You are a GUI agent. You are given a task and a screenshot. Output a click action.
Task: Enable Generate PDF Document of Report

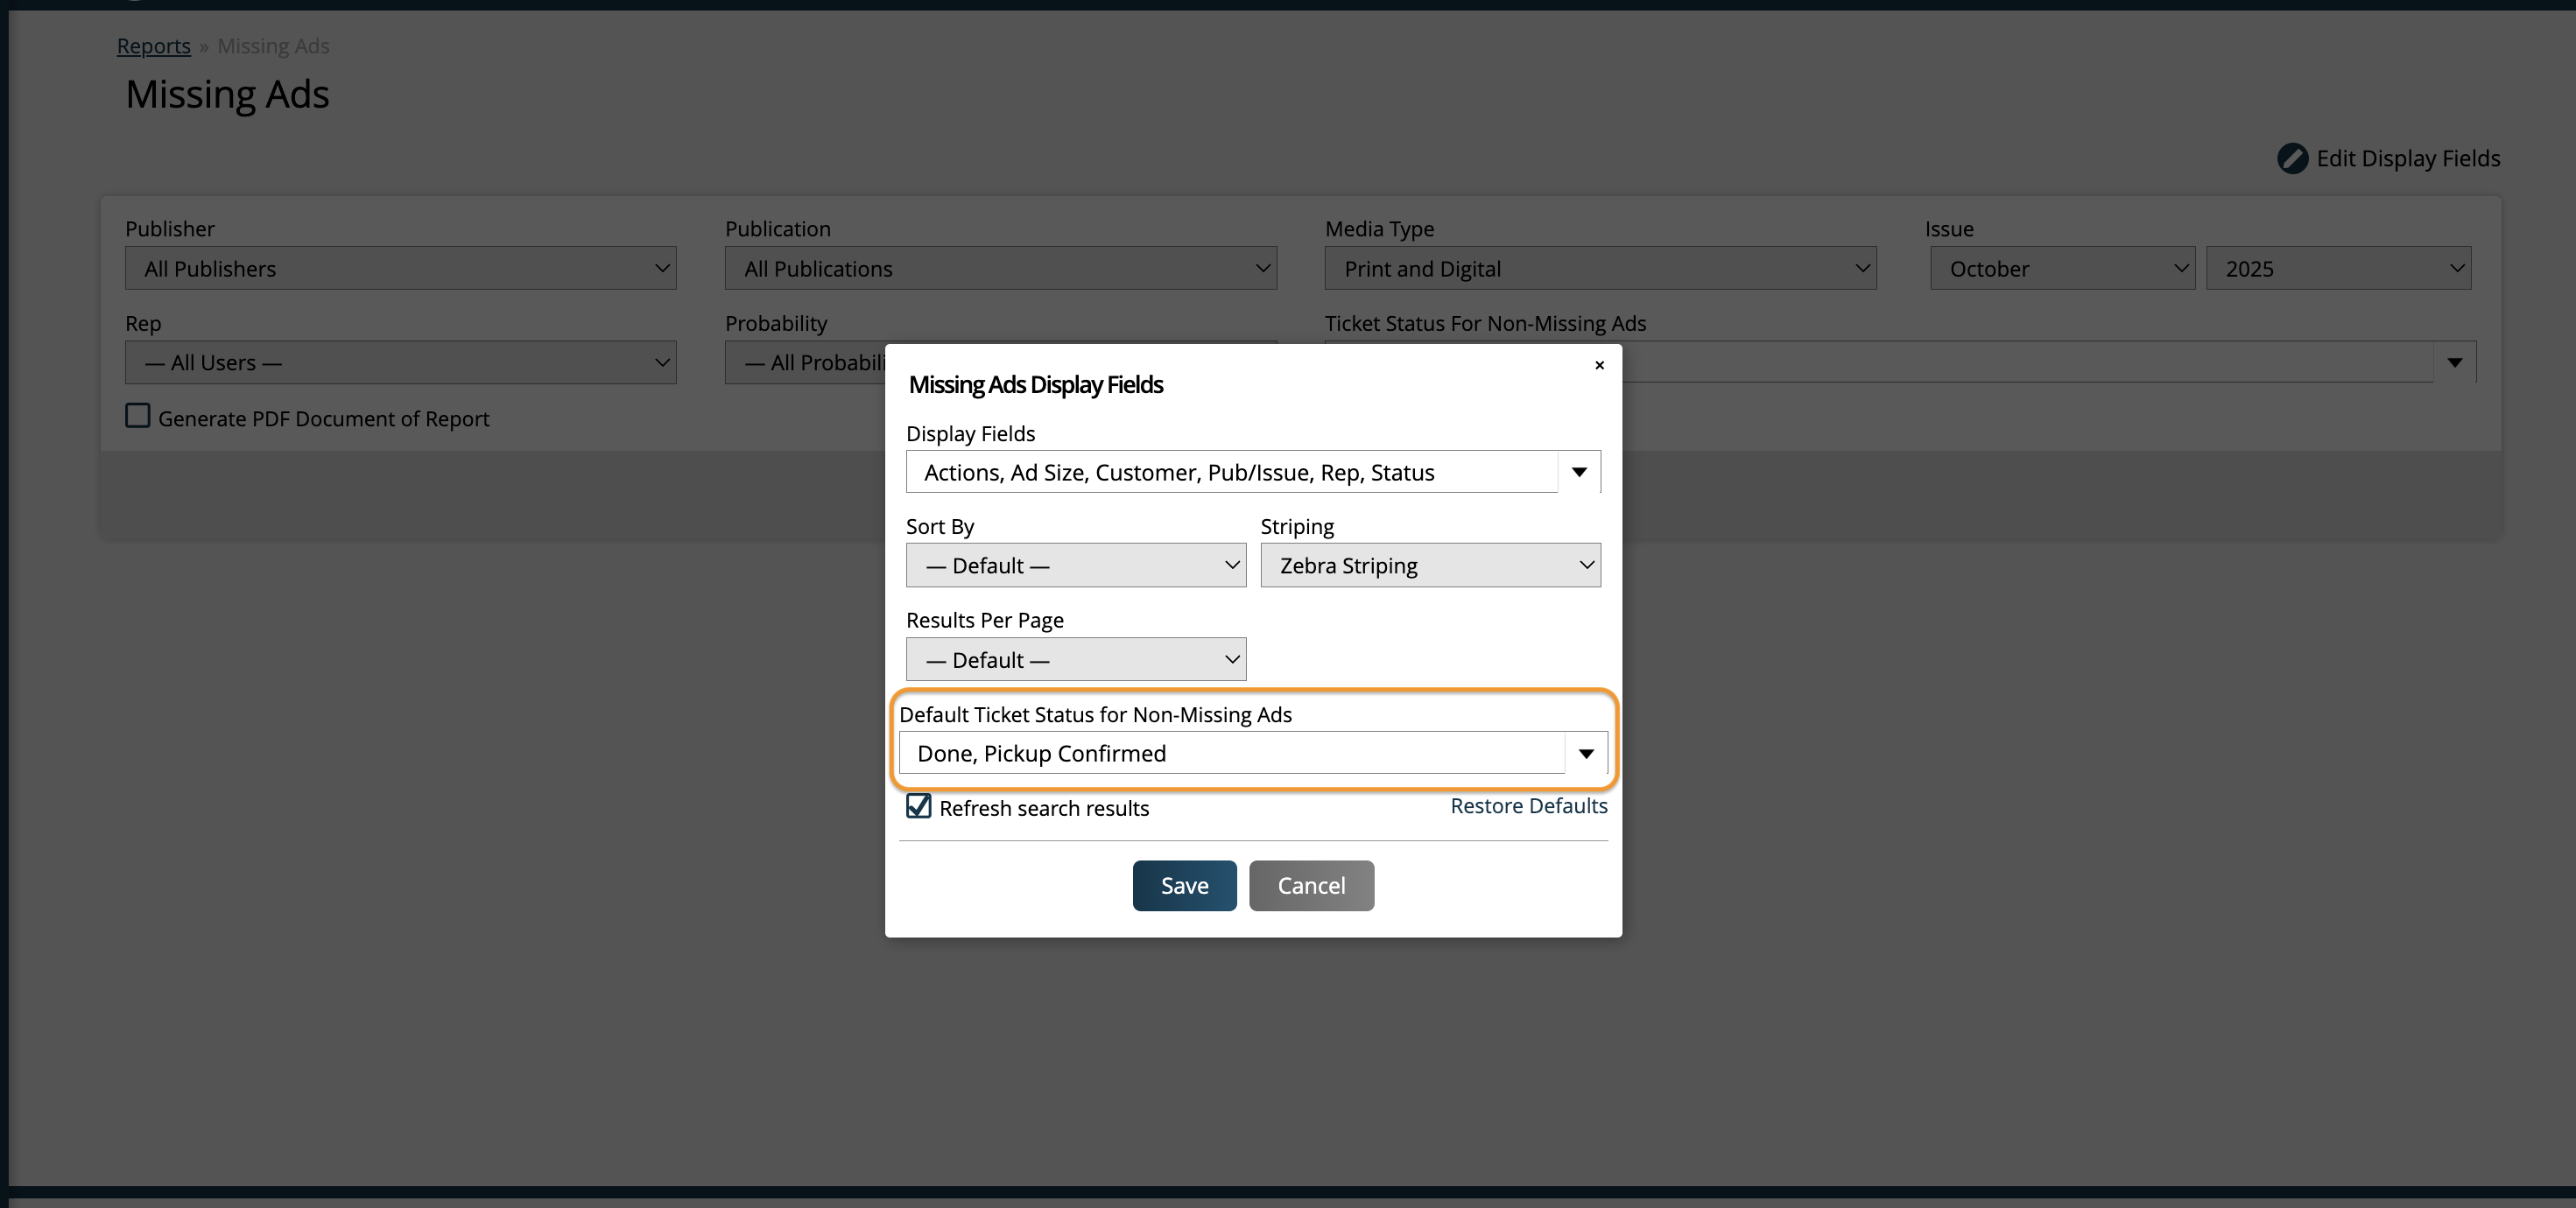tap(138, 416)
